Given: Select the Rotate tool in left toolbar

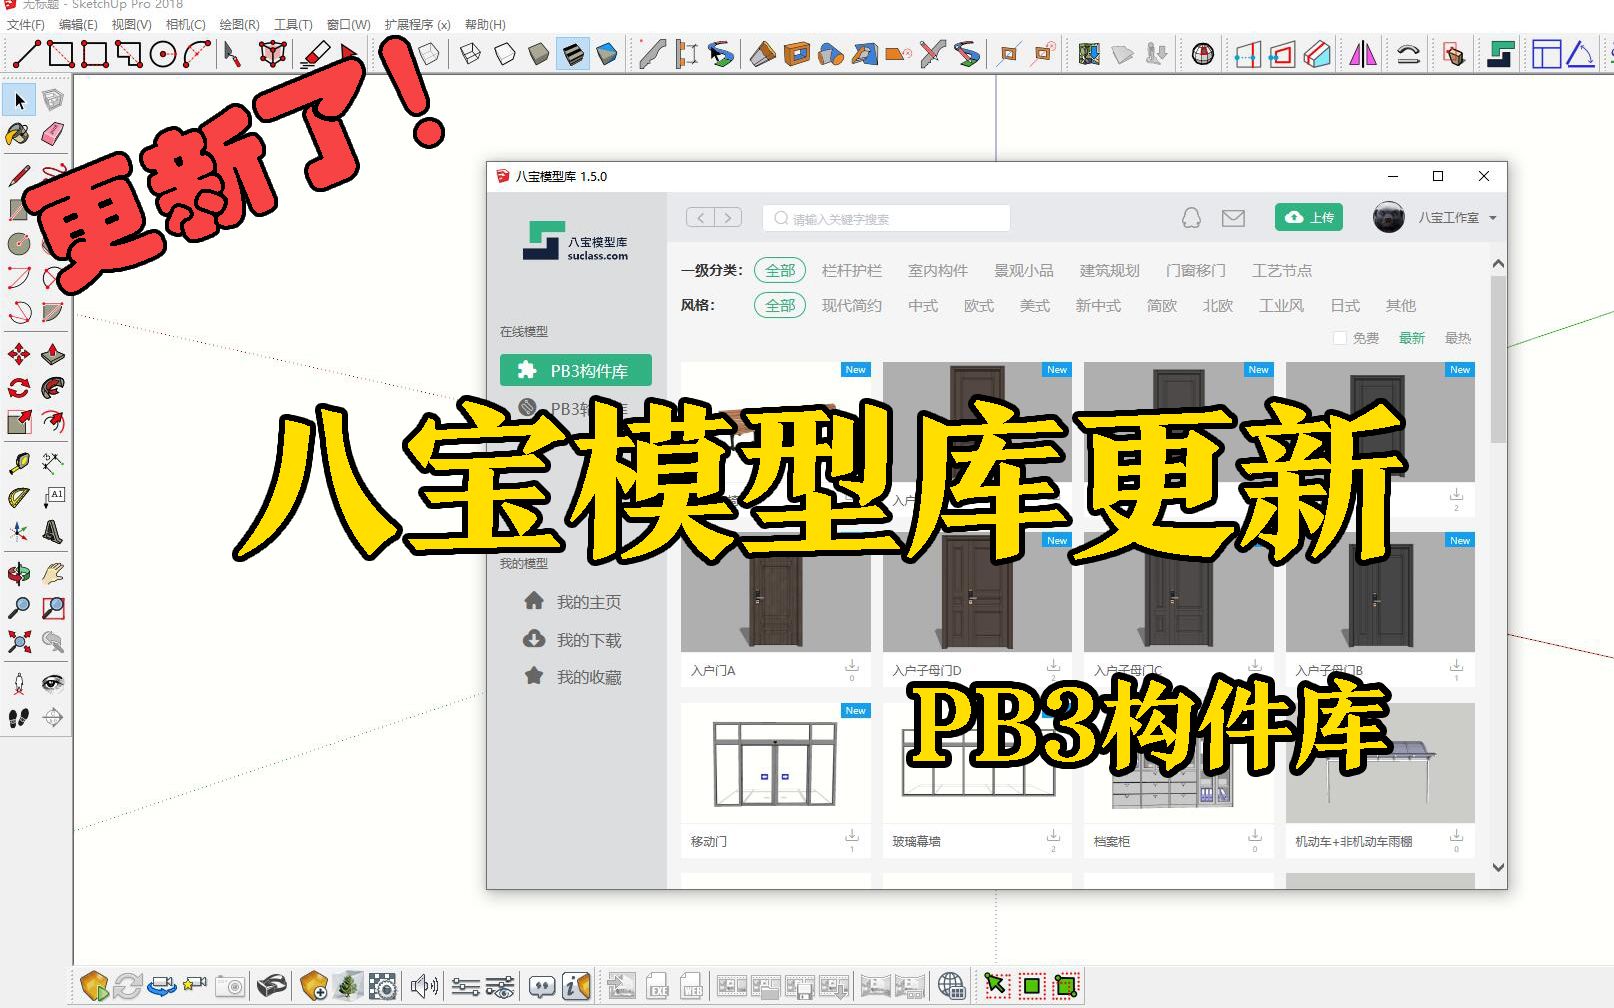Looking at the screenshot, I should pos(19,388).
